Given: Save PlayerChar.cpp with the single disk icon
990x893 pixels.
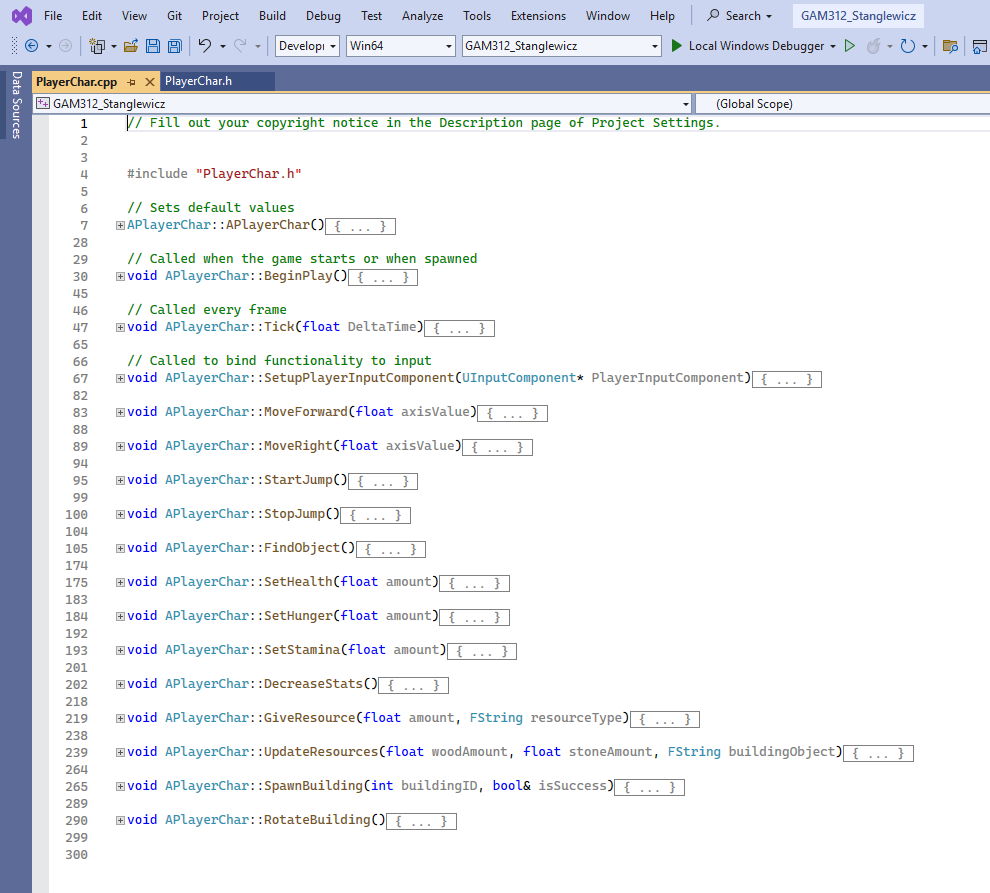Looking at the screenshot, I should pos(153,45).
